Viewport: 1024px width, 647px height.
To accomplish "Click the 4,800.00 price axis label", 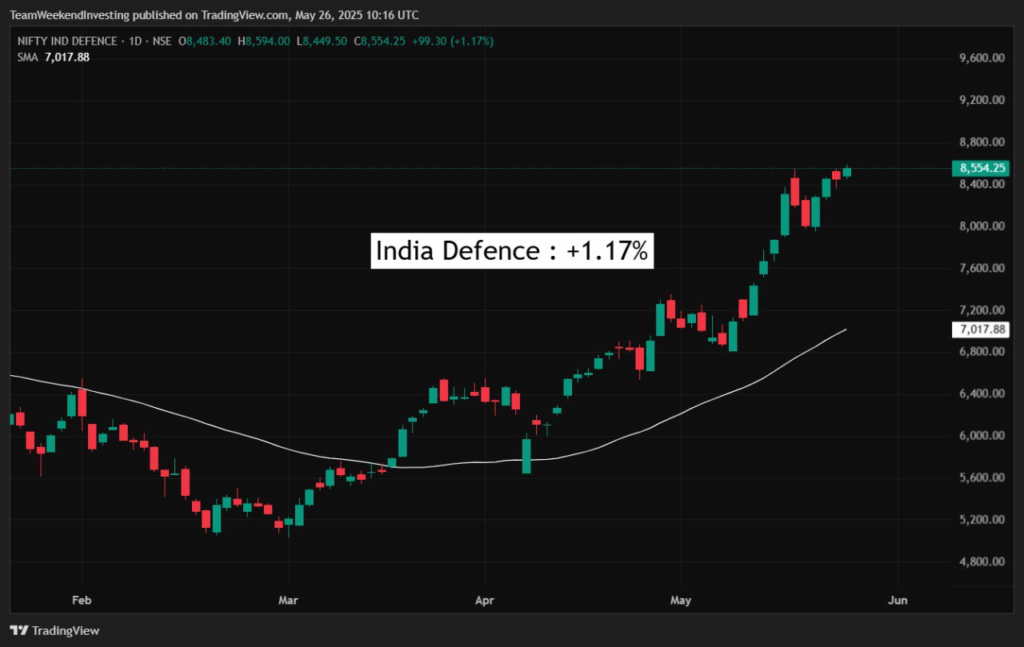I will click(x=982, y=561).
